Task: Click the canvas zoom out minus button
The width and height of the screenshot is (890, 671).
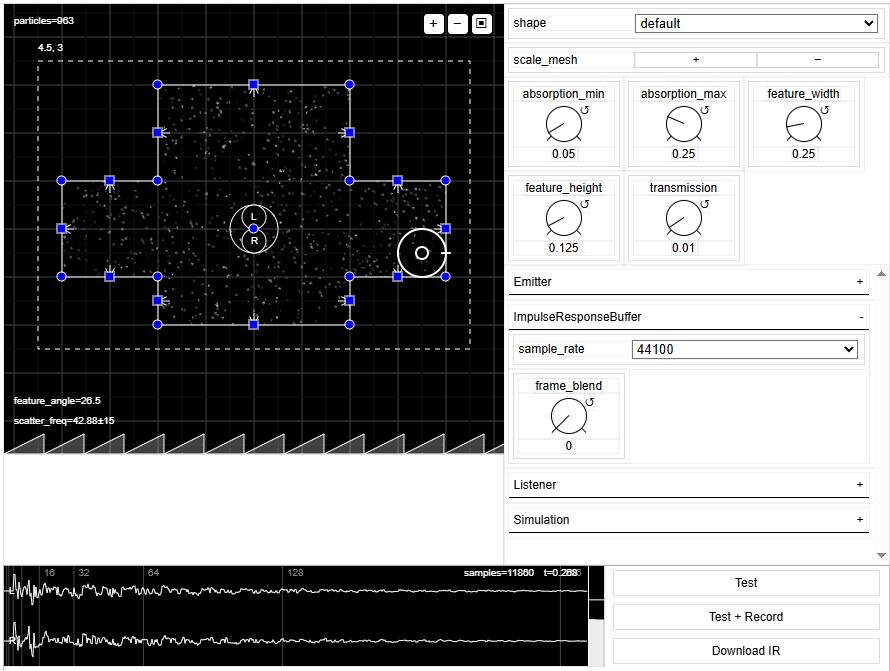Action: [x=457, y=24]
